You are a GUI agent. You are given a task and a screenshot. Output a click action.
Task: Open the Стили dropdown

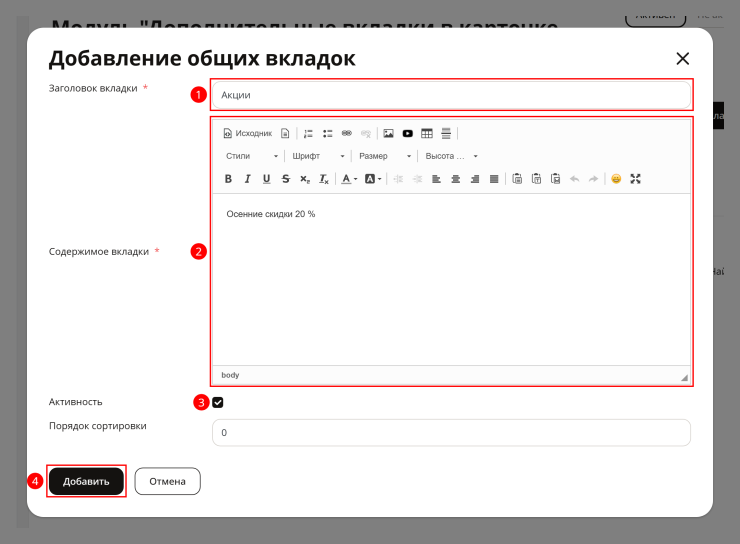tap(252, 156)
